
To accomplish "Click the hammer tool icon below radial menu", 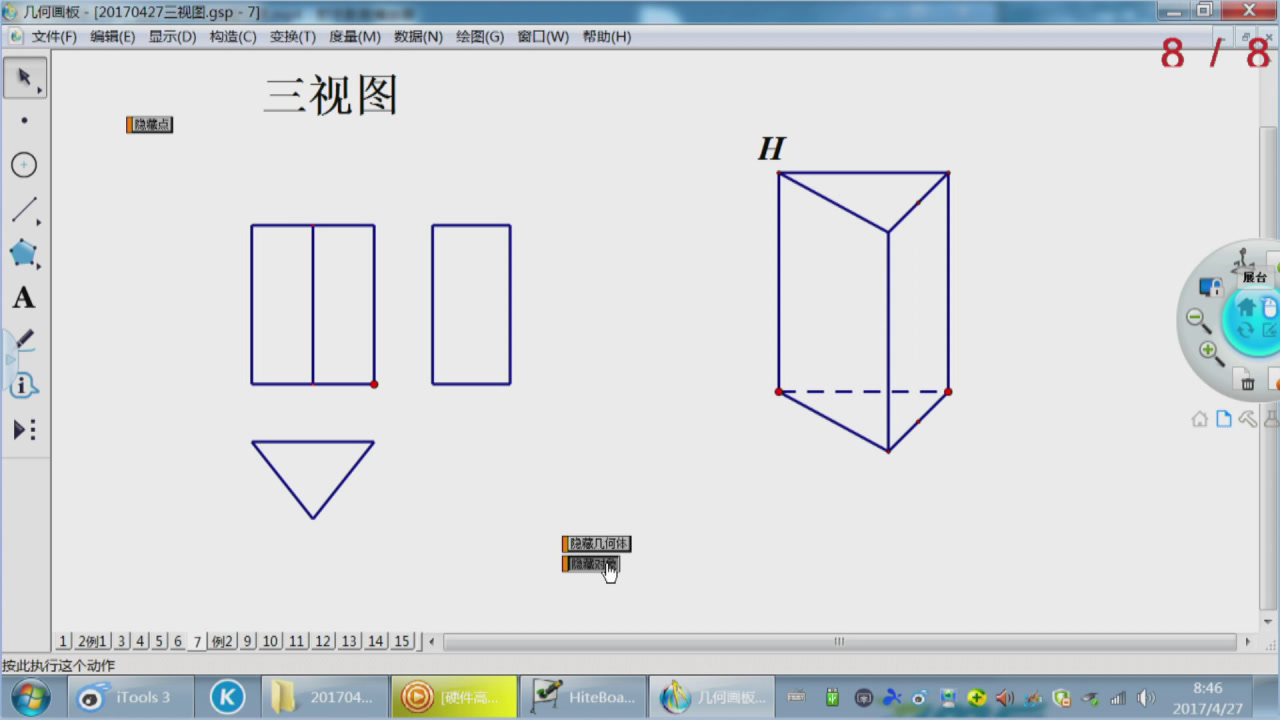I will (1247, 419).
